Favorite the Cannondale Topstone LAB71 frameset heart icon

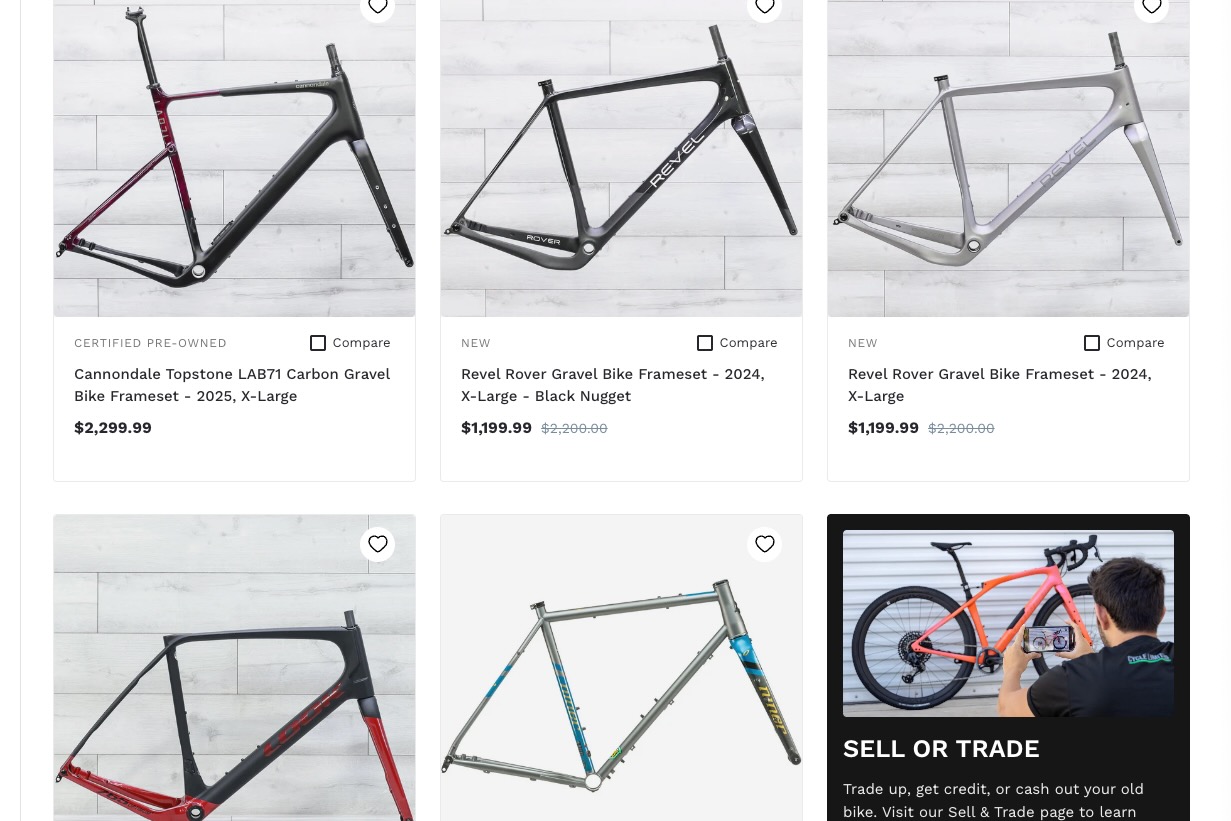coord(377,6)
